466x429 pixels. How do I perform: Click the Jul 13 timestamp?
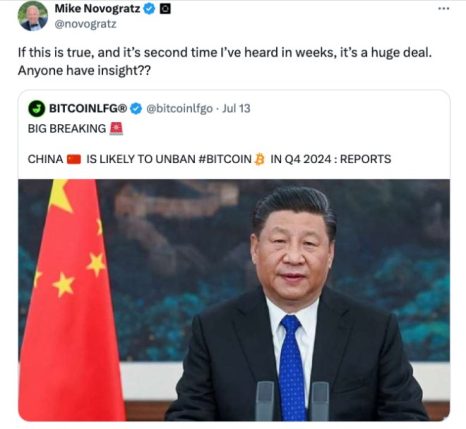click(x=236, y=109)
